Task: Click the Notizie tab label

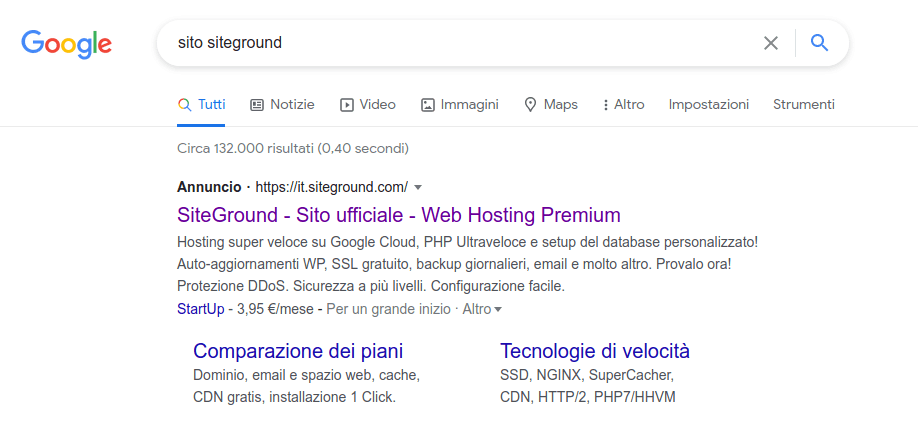Action: 292,105
